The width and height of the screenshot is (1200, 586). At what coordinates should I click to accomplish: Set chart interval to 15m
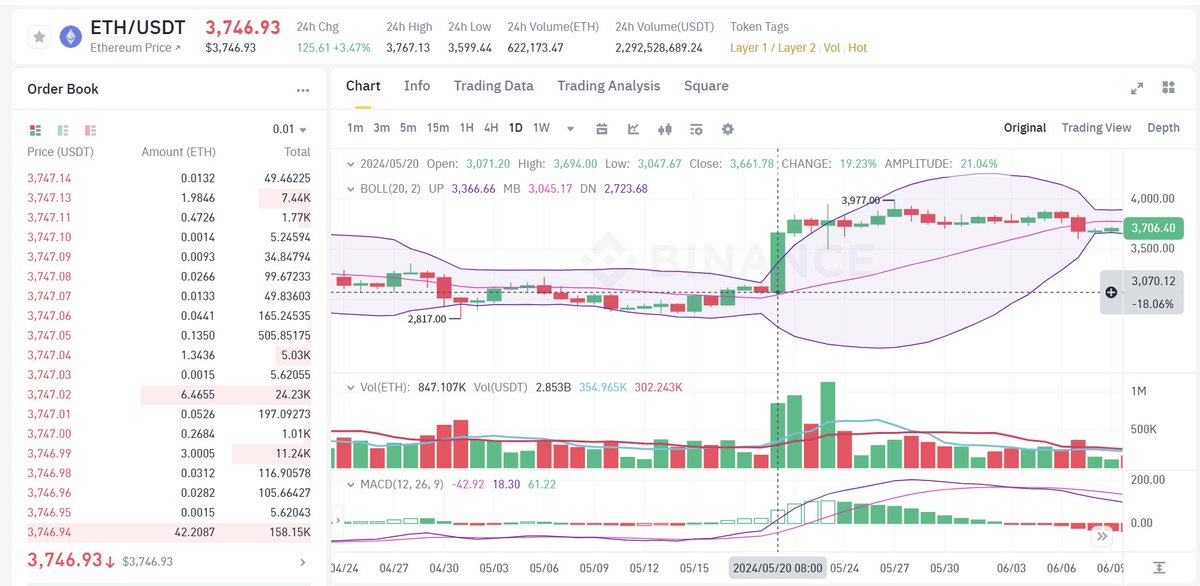point(438,128)
